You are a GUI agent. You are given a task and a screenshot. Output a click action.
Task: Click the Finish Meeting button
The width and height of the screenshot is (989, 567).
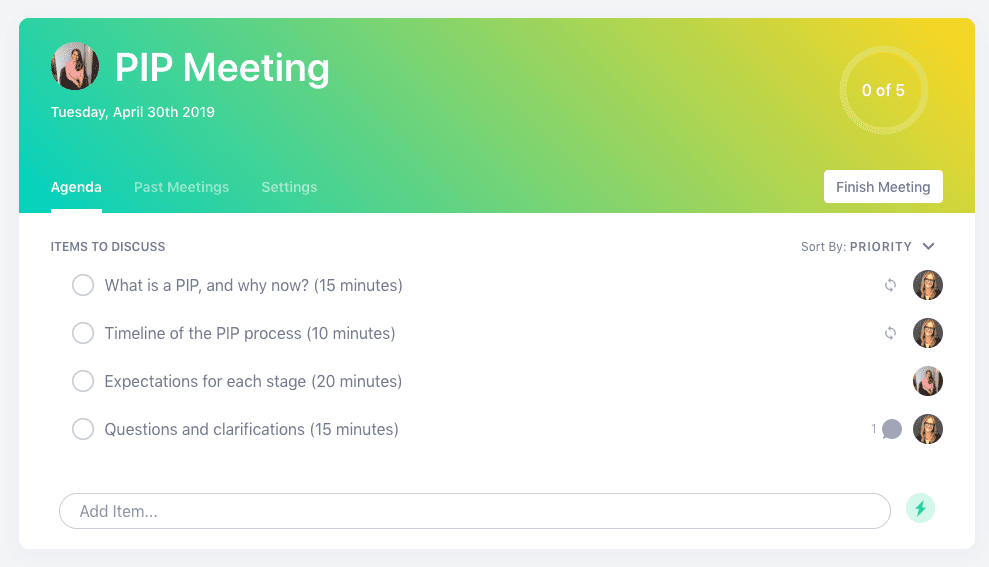[883, 187]
